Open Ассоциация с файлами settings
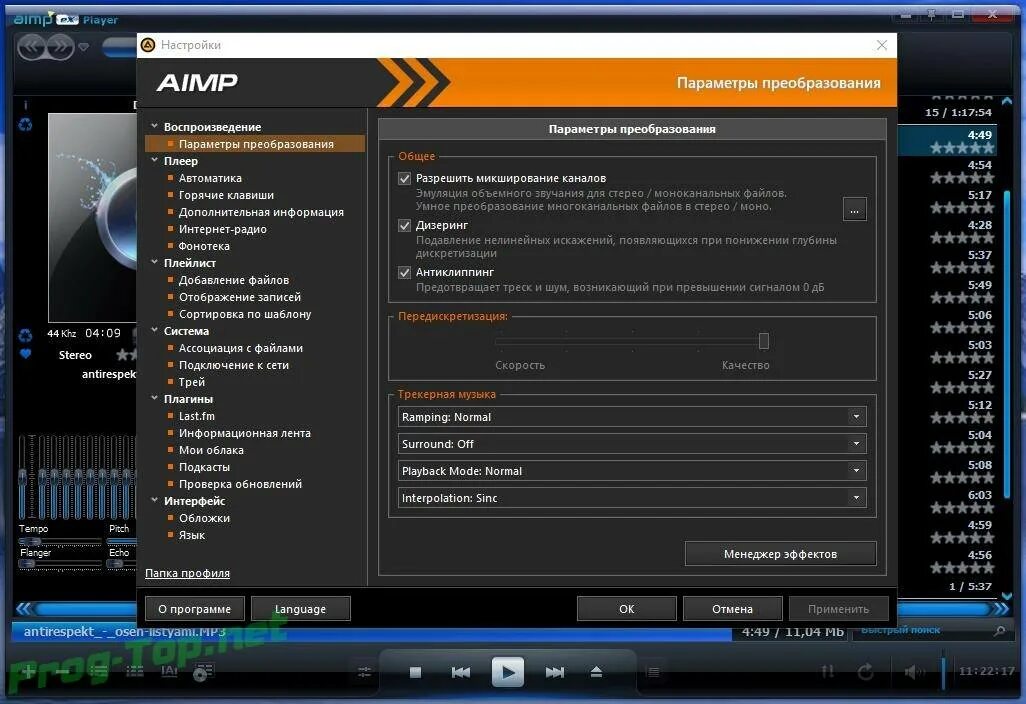The width and height of the screenshot is (1026, 704). [x=241, y=348]
